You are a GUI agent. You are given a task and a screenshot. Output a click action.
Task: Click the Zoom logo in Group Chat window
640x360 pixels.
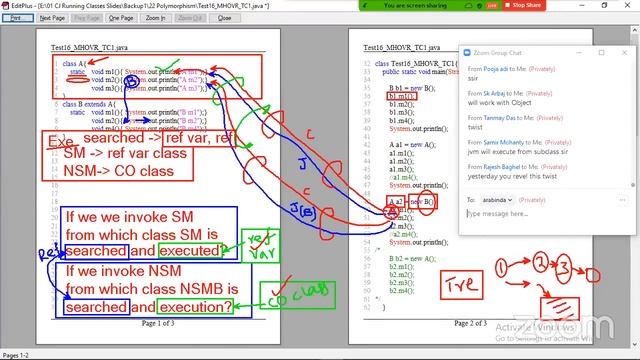pyautogui.click(x=467, y=53)
